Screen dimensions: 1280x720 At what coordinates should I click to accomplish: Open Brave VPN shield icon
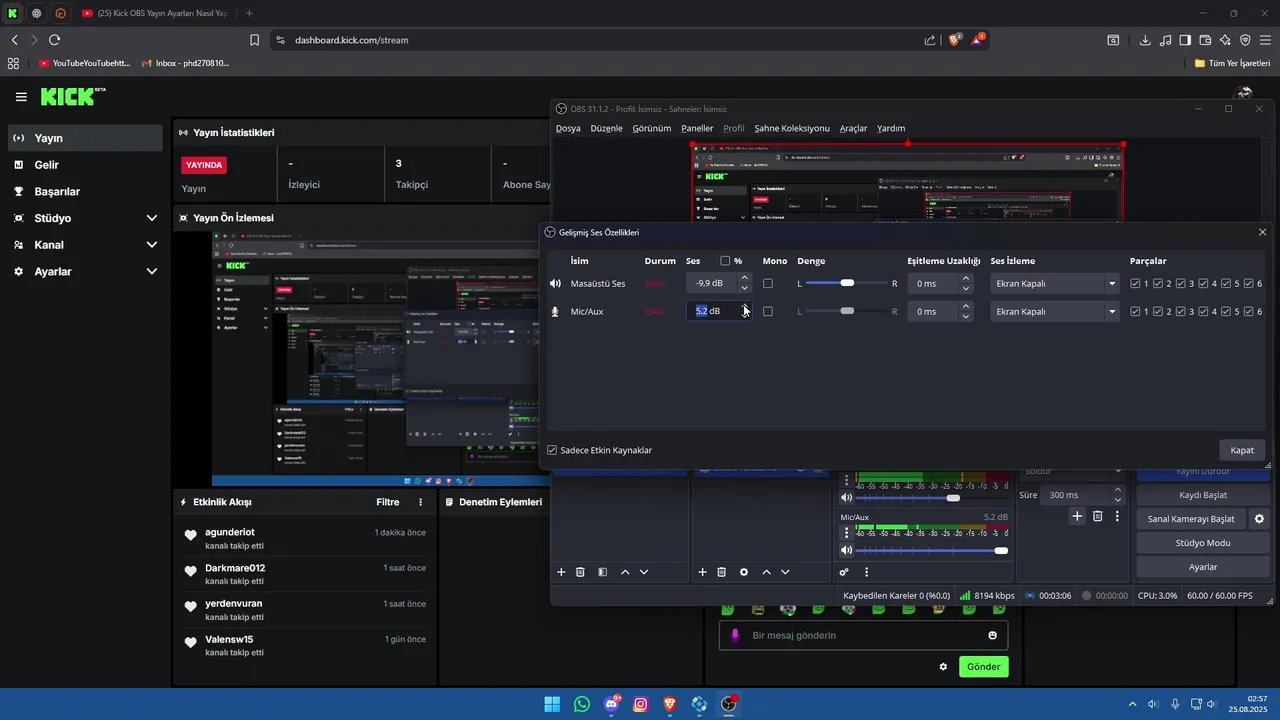pos(1245,40)
